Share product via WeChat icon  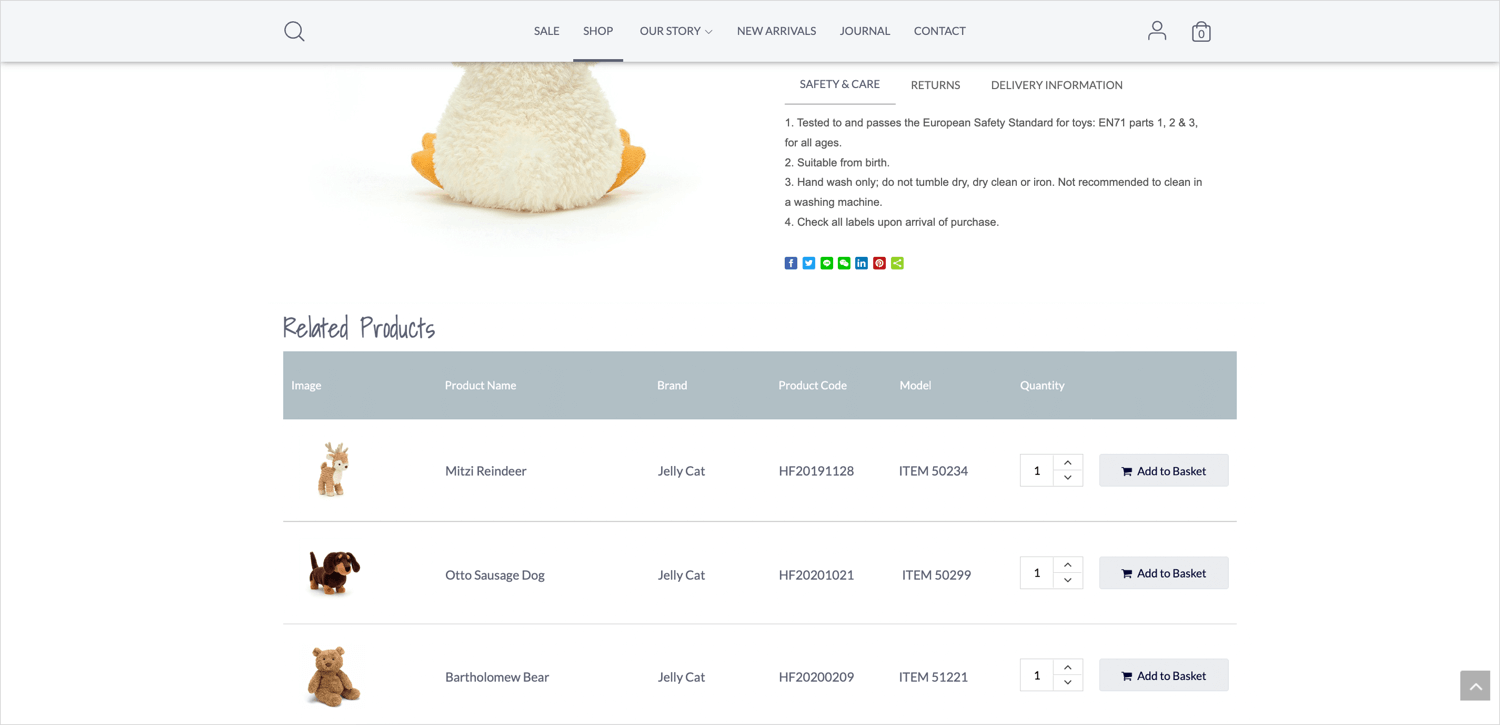pyautogui.click(x=844, y=263)
